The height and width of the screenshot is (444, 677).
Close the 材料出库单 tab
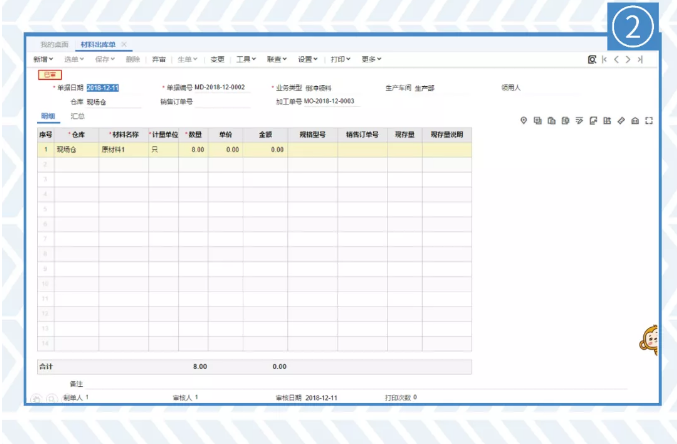pyautogui.click(x=124, y=45)
